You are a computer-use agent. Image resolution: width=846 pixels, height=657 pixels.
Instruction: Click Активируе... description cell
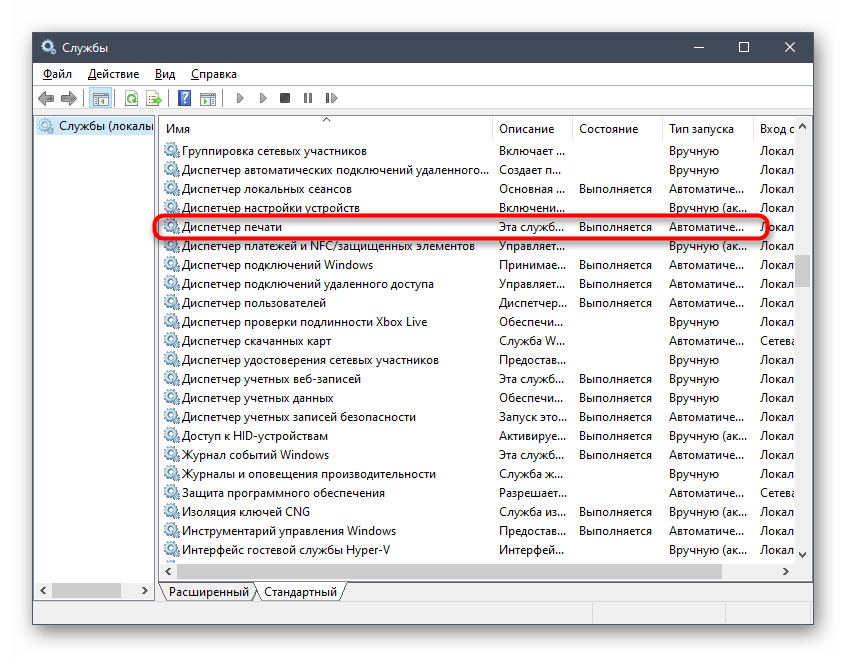533,436
